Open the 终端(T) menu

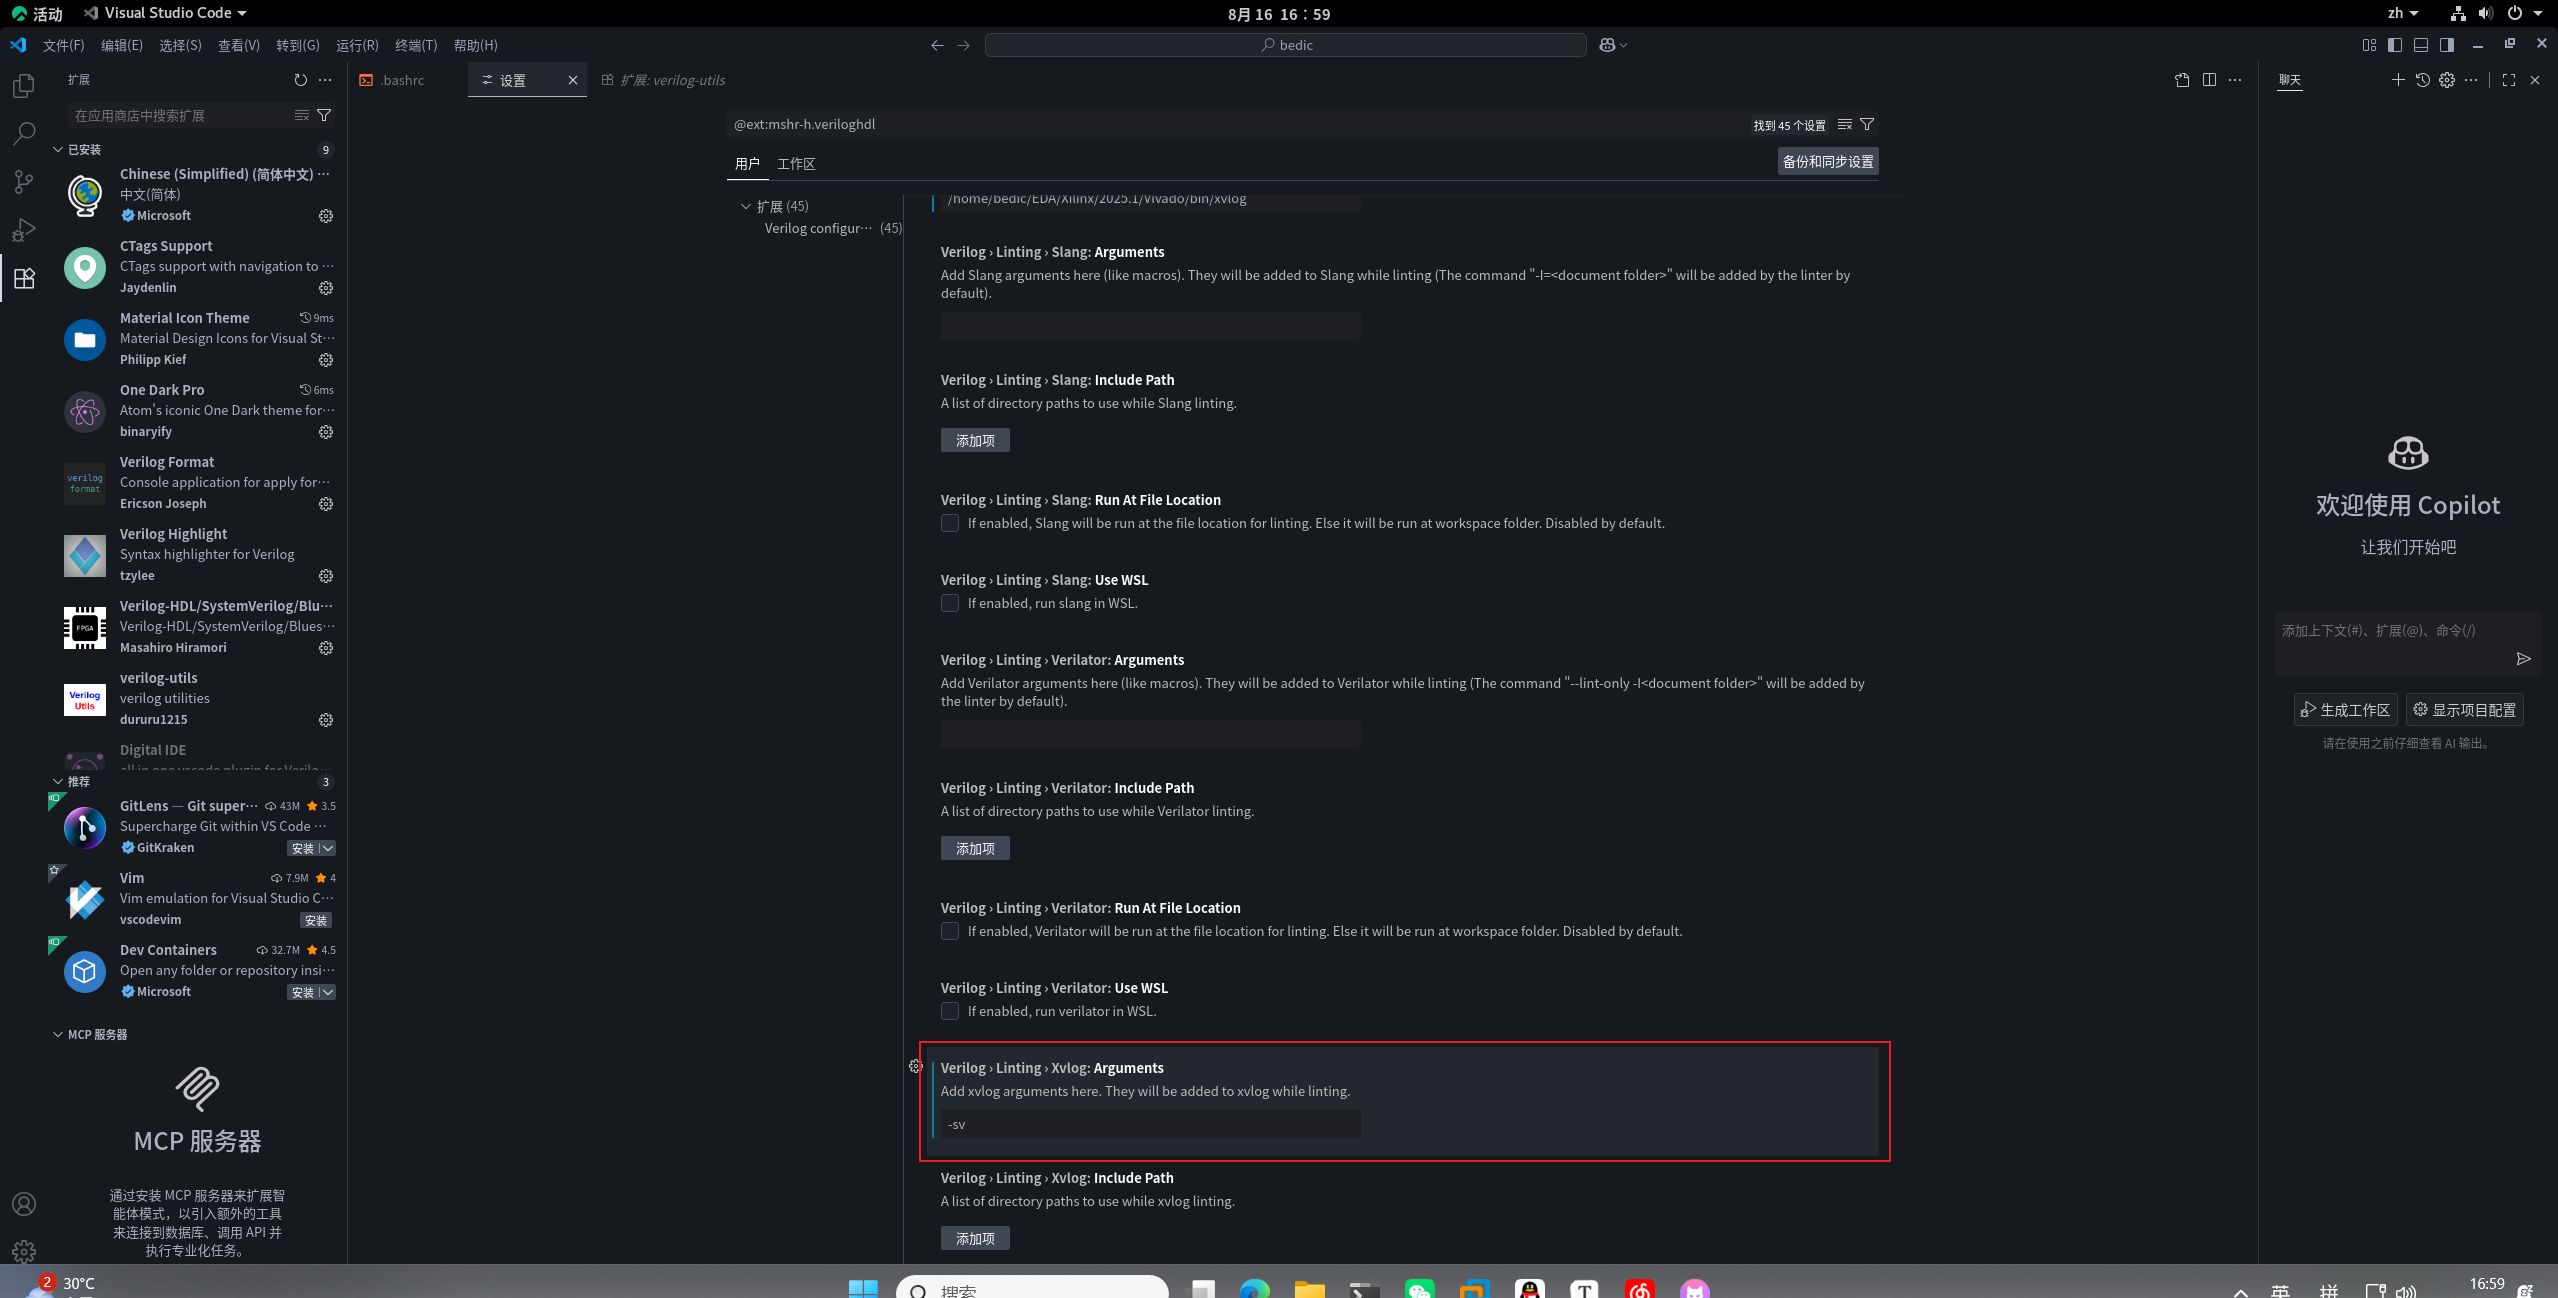pos(415,45)
